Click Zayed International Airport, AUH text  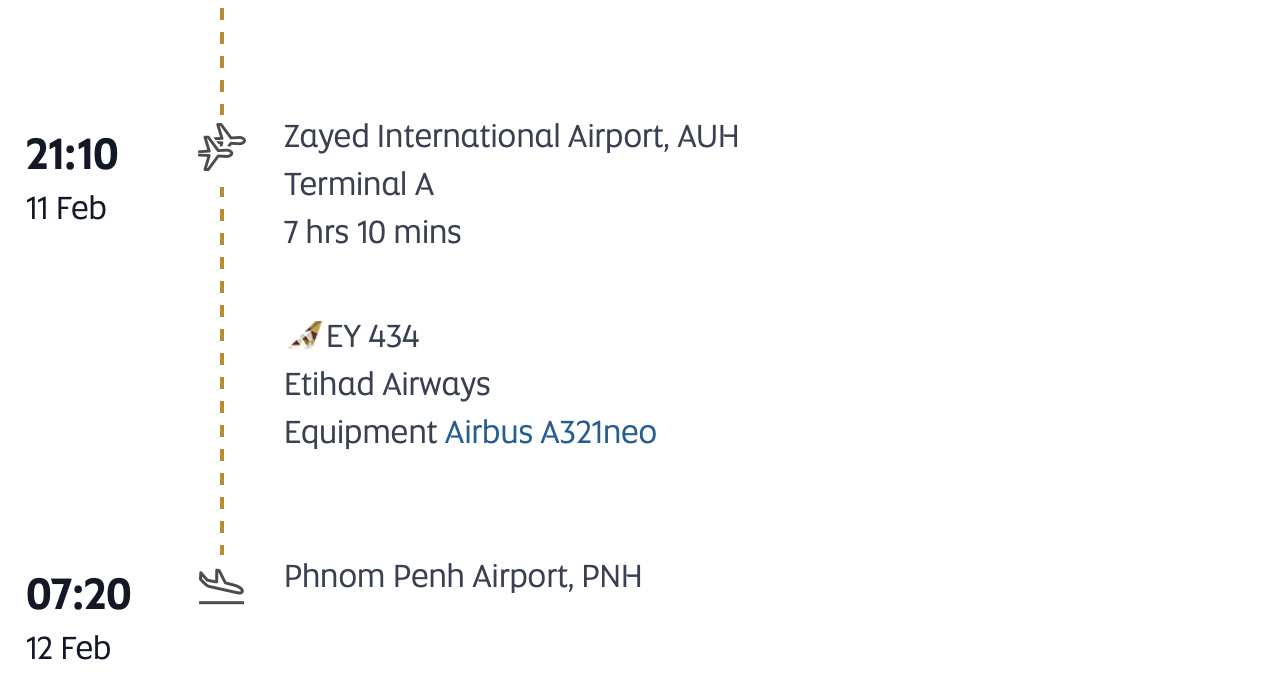point(511,136)
